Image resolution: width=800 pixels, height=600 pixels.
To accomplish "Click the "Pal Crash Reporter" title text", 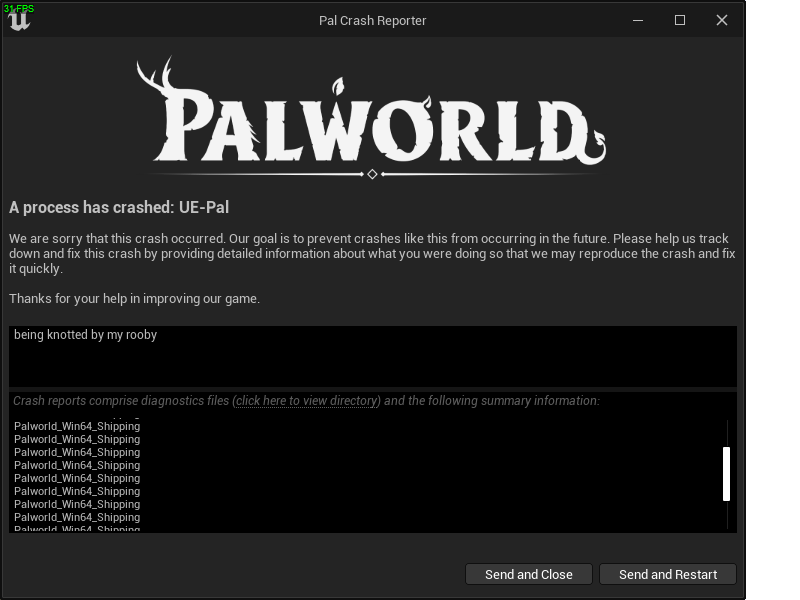I will click(x=372, y=21).
